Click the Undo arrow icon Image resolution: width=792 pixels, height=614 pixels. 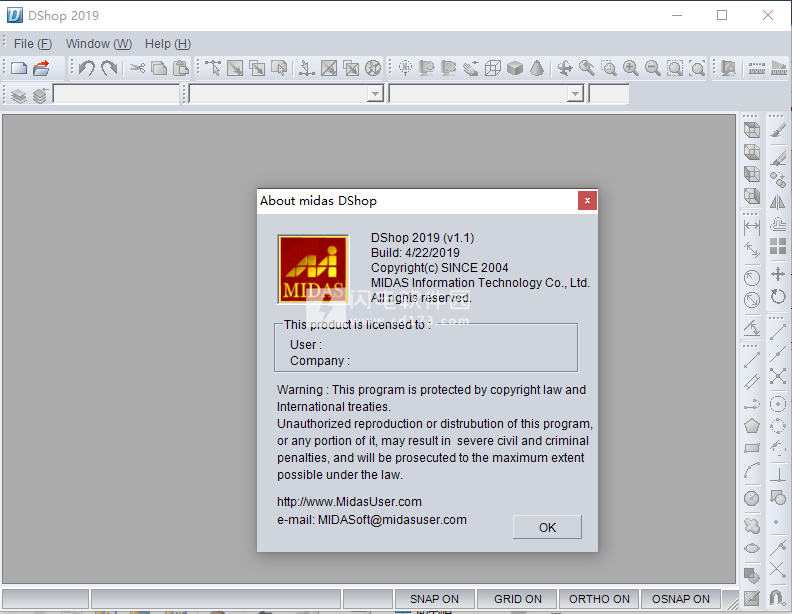87,68
